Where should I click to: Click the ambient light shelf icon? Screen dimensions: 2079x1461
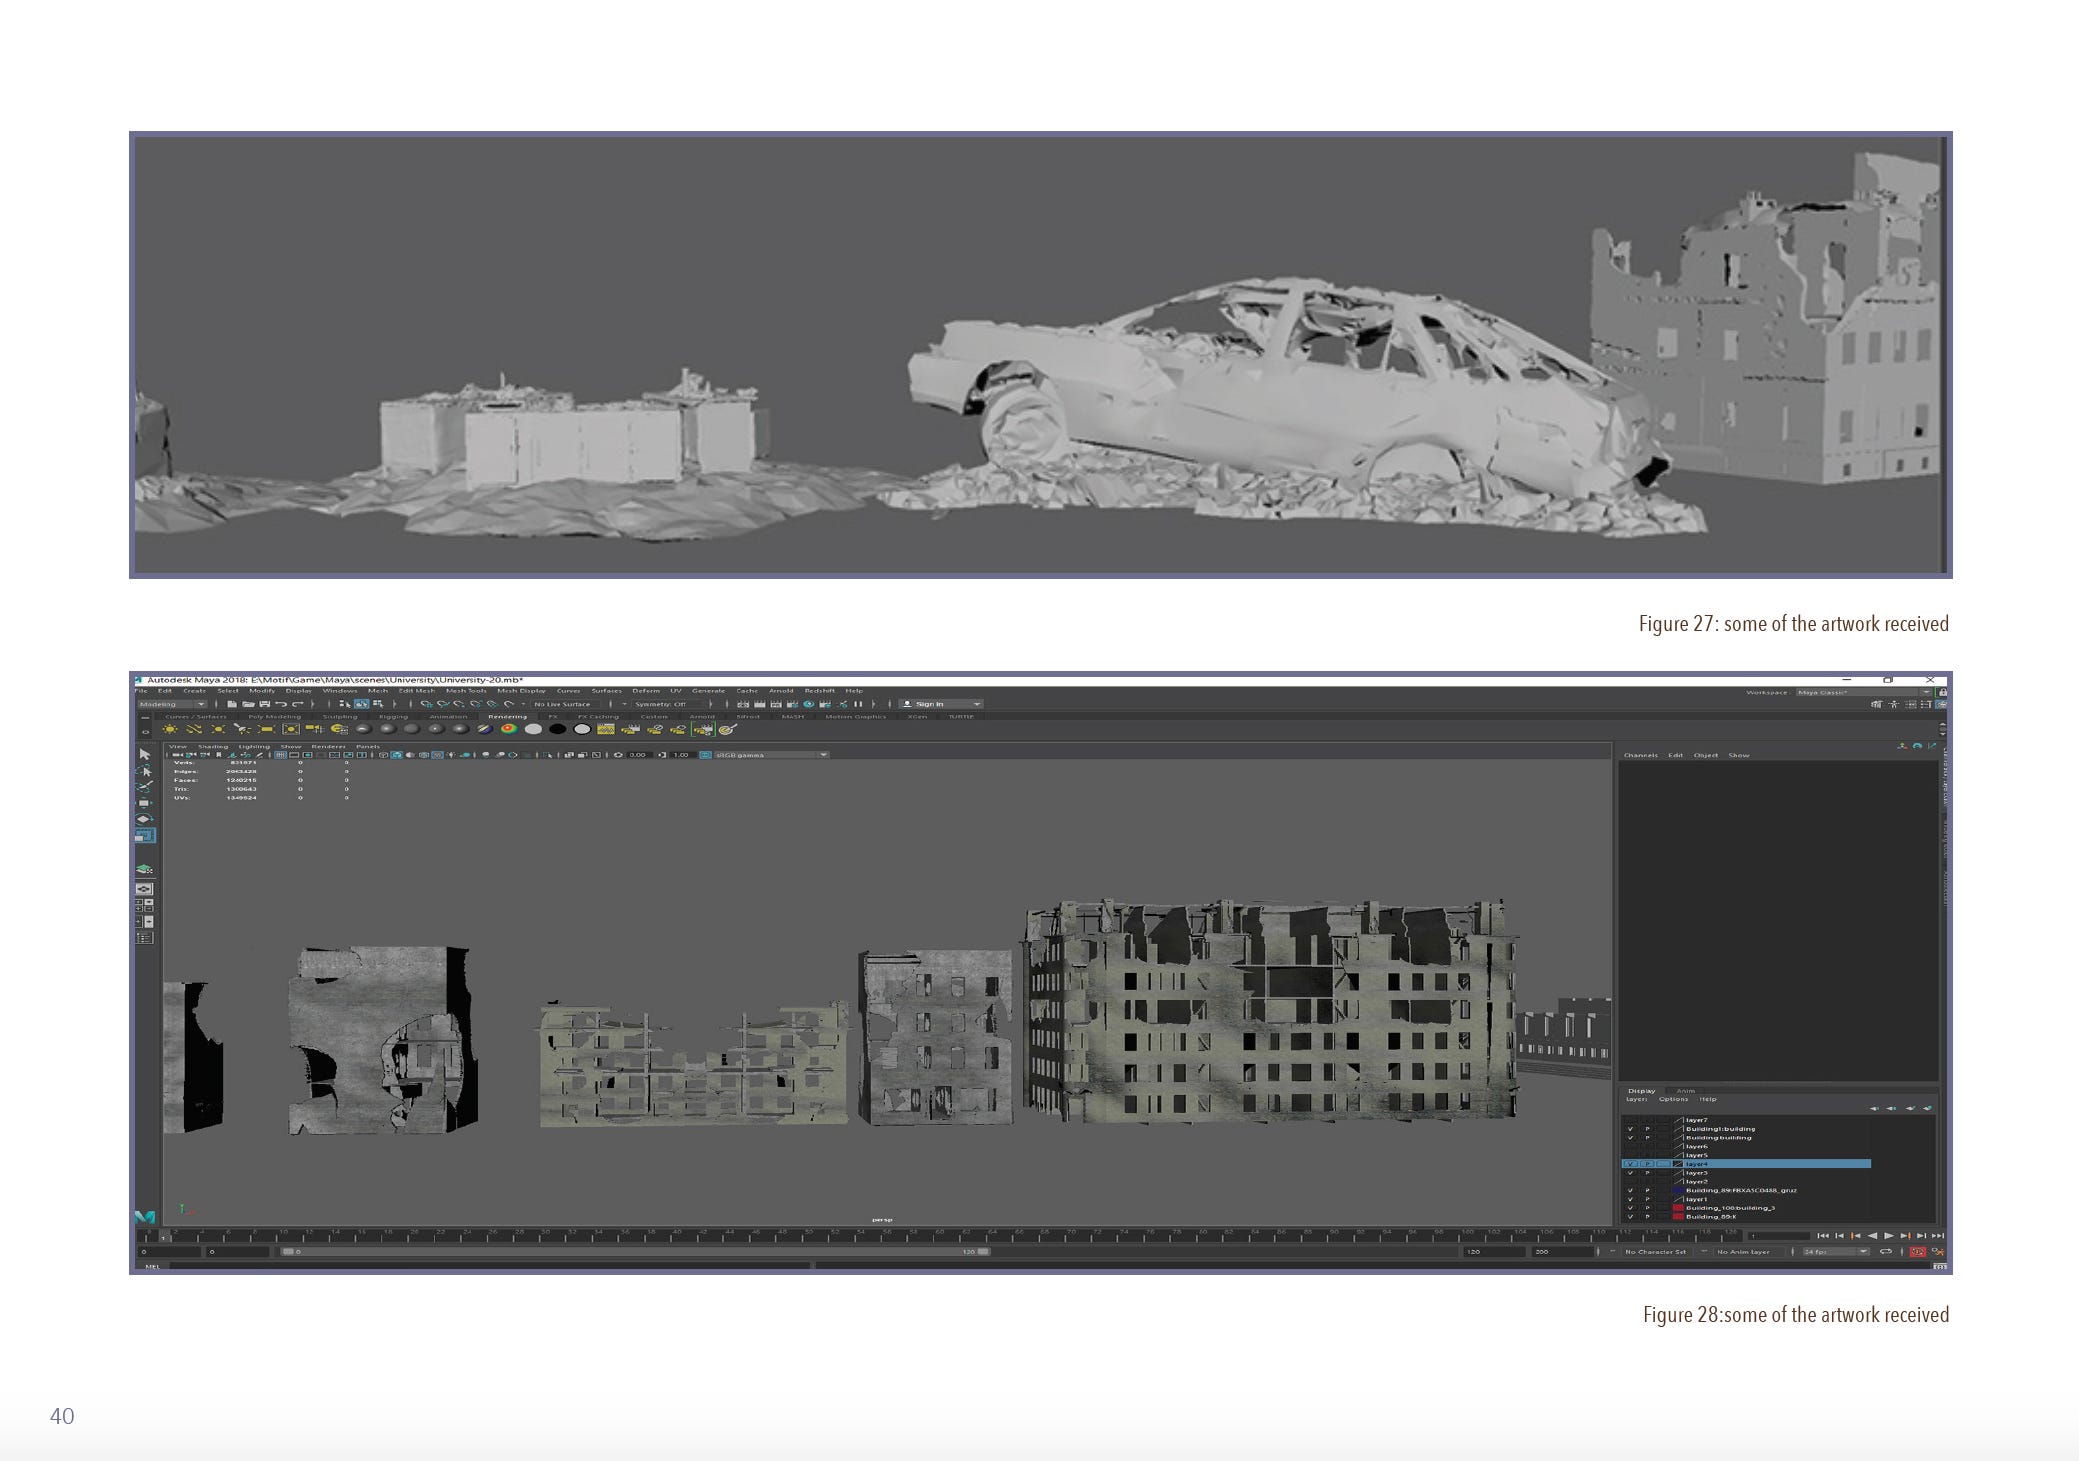click(170, 729)
